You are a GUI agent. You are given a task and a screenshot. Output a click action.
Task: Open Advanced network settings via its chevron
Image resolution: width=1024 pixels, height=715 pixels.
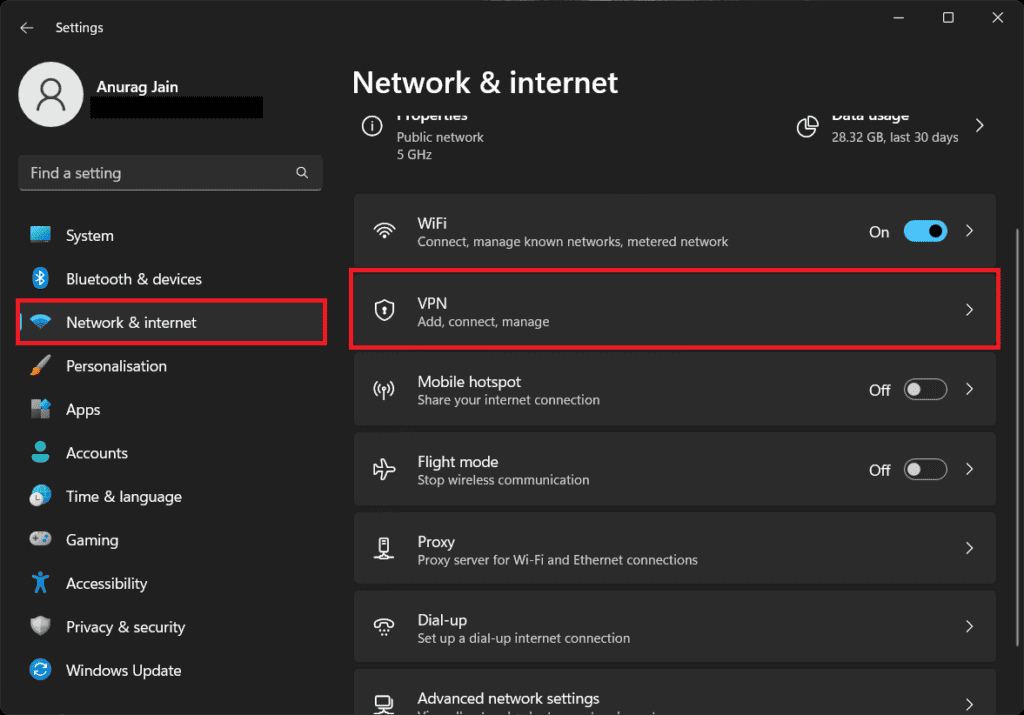click(x=968, y=700)
